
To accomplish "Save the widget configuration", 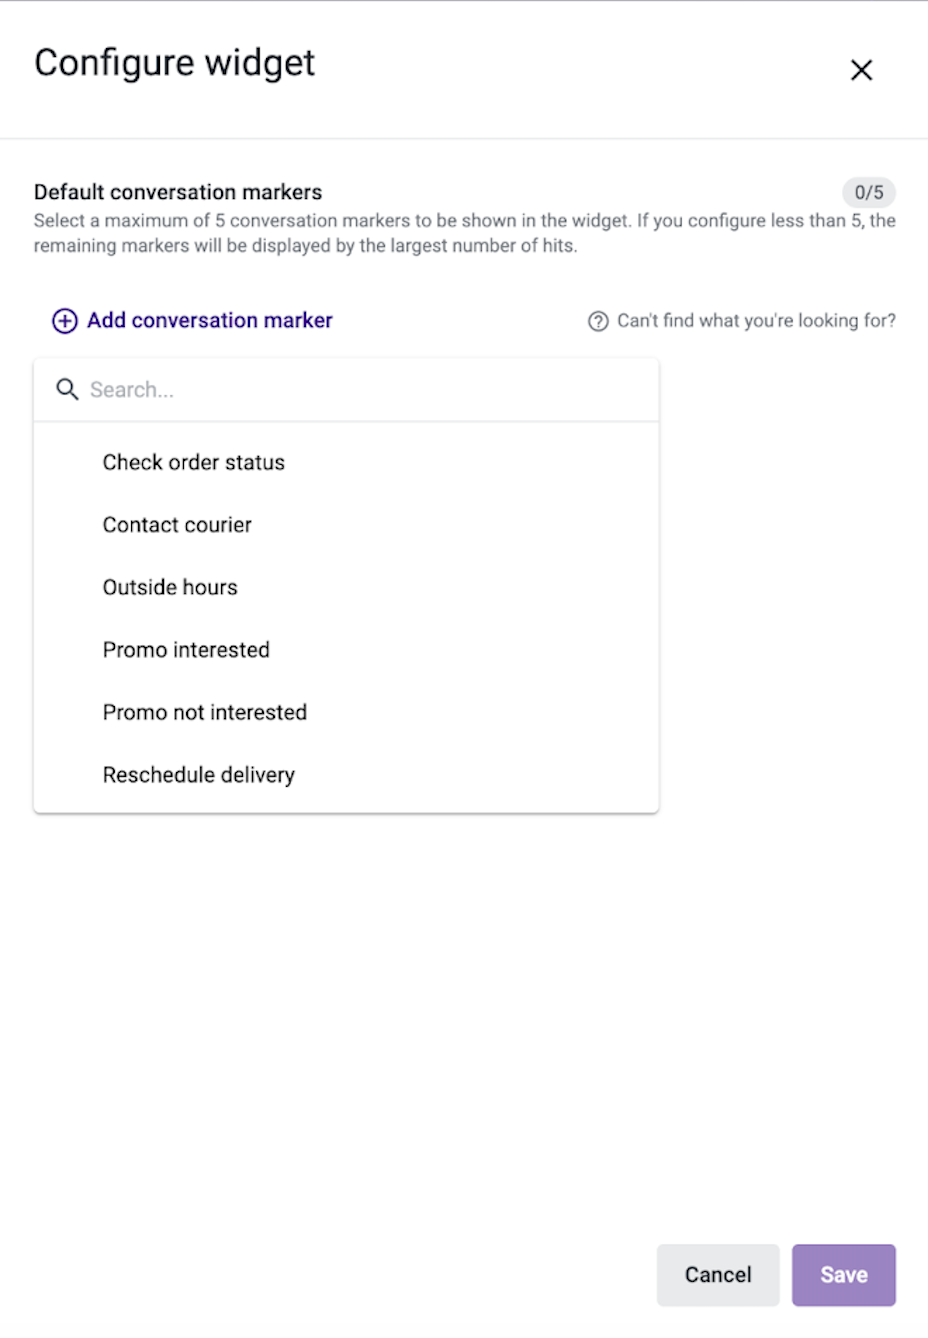I will pos(843,1274).
